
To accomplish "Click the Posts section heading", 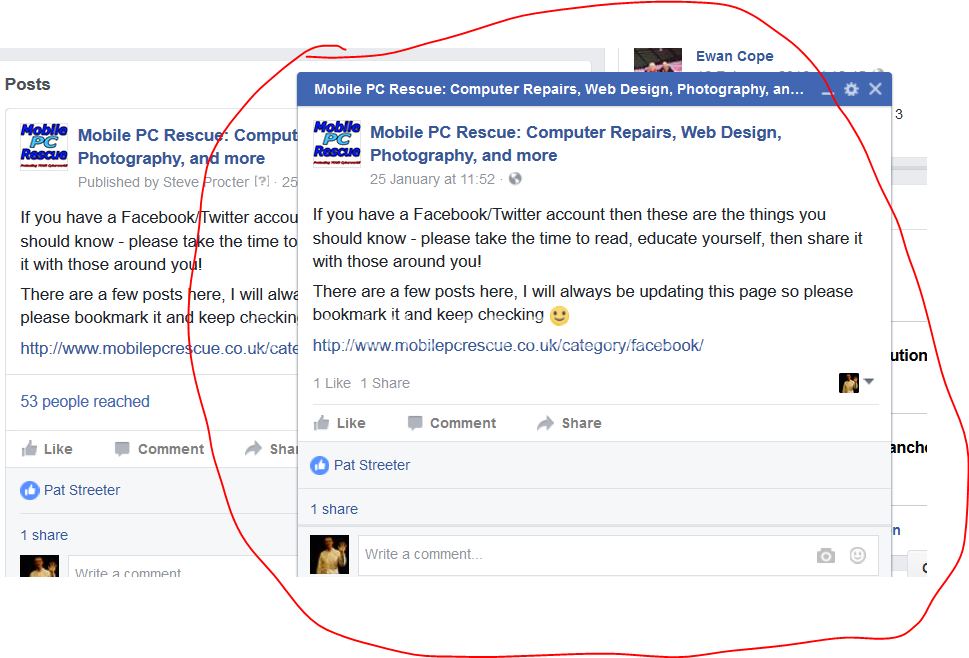I will coord(28,84).
